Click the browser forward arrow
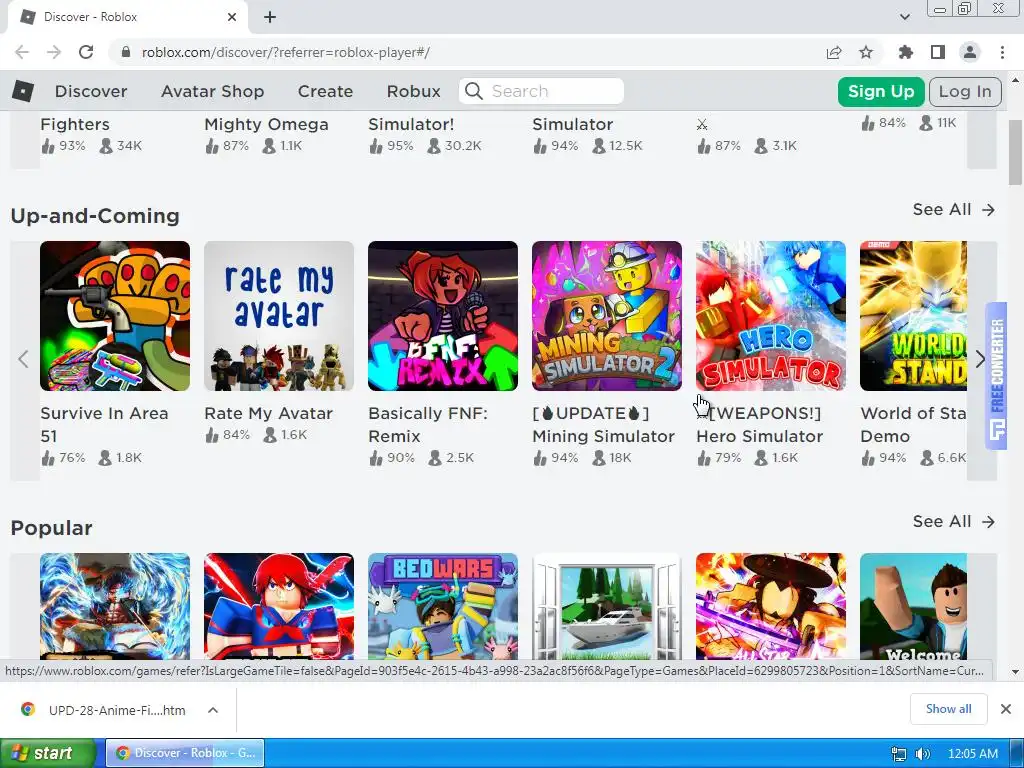Viewport: 1024px width, 768px height. click(54, 52)
